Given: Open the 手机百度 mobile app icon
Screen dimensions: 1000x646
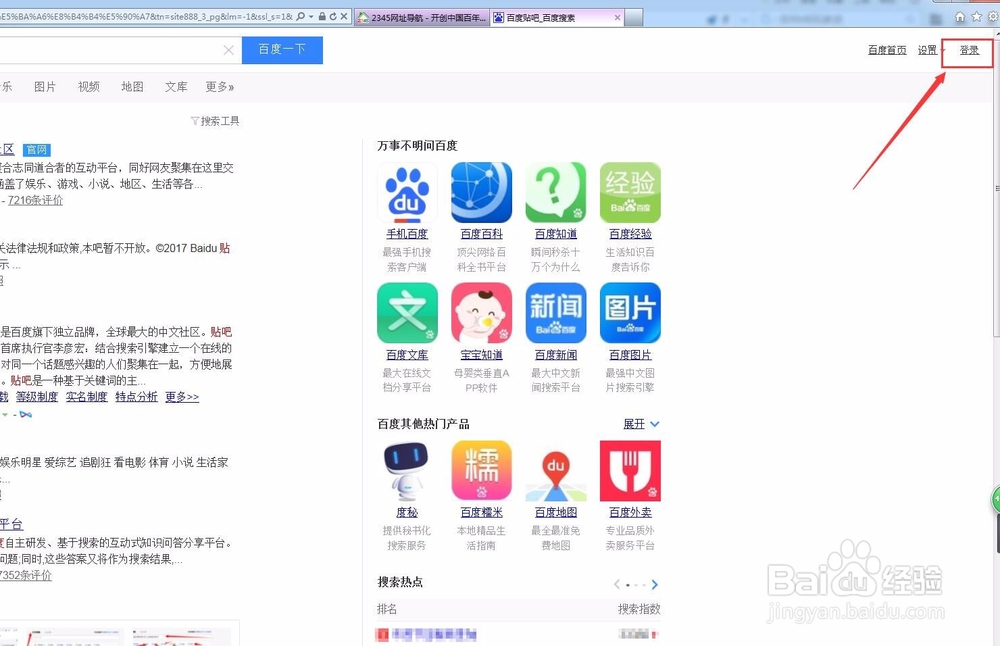Looking at the screenshot, I should click(407, 191).
